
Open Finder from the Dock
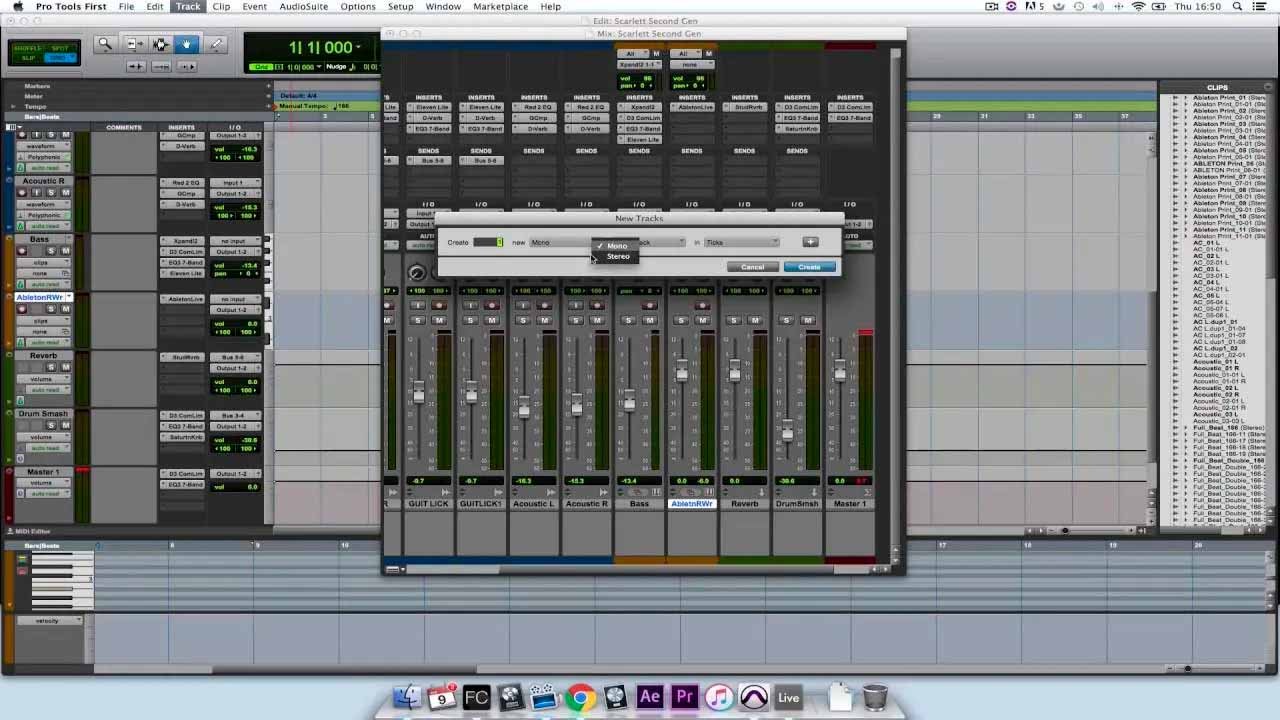click(407, 697)
